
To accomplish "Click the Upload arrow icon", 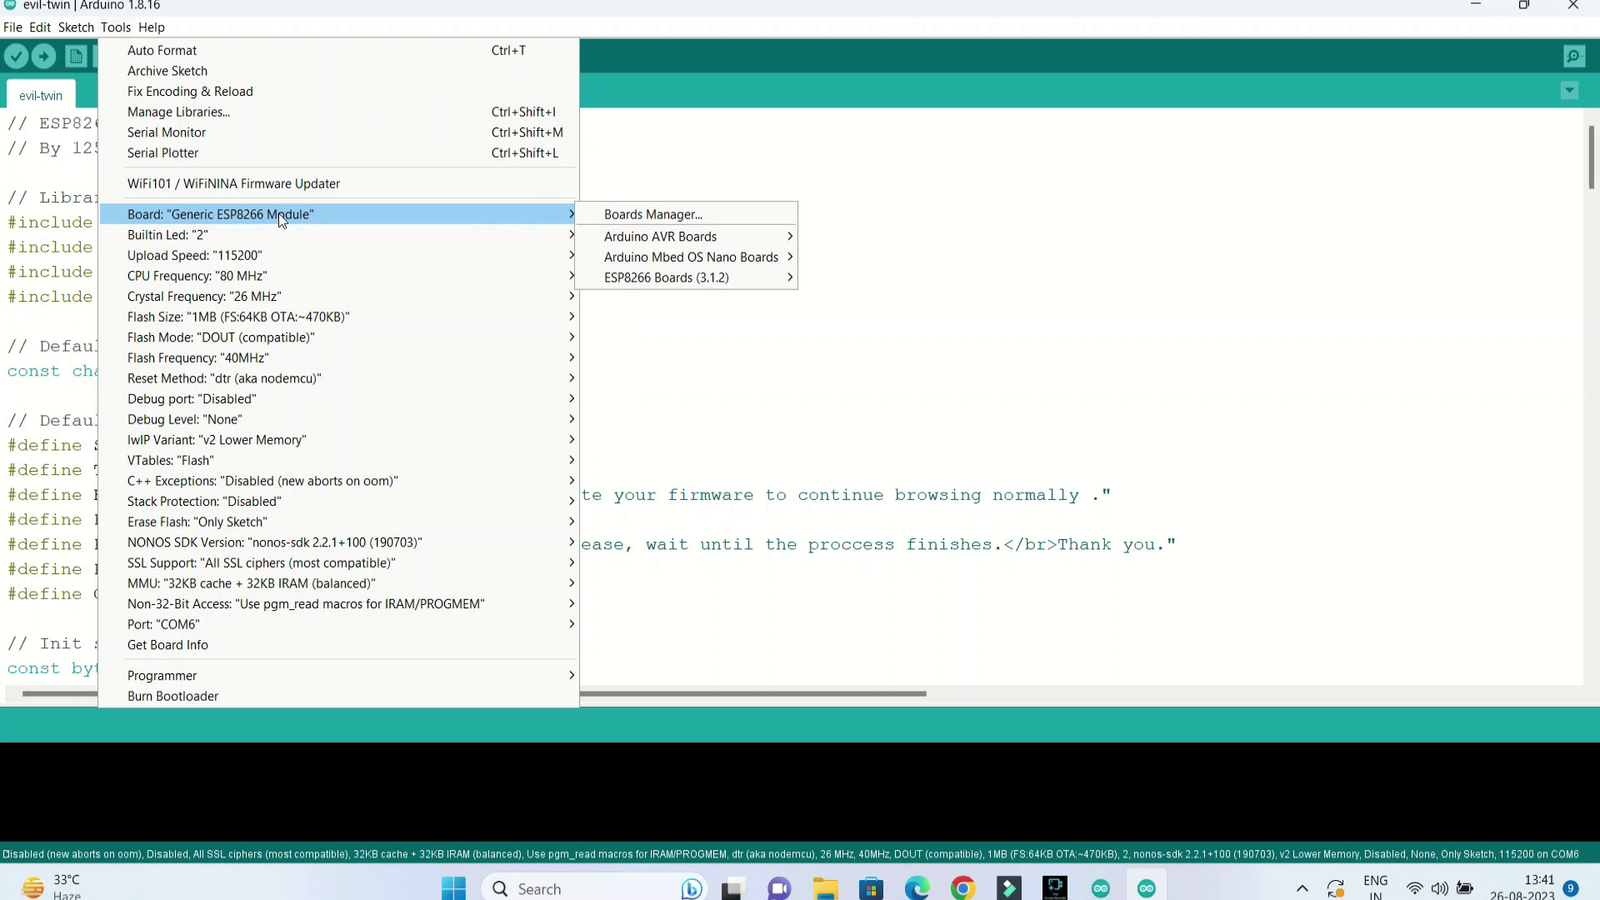I will coord(44,56).
